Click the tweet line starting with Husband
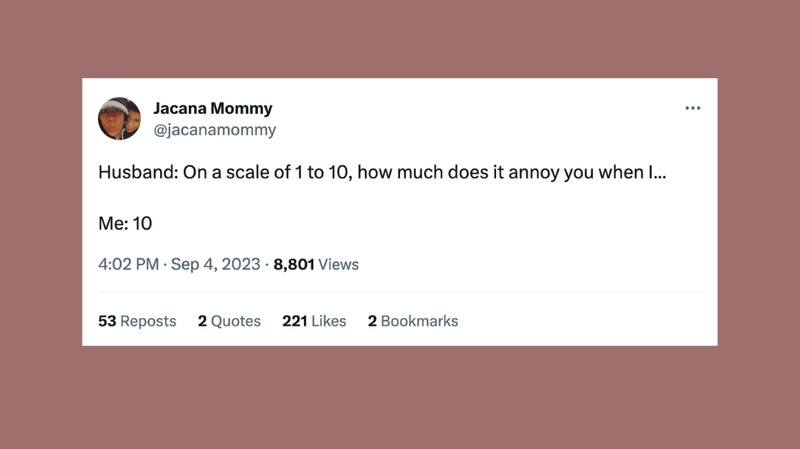 [382, 172]
